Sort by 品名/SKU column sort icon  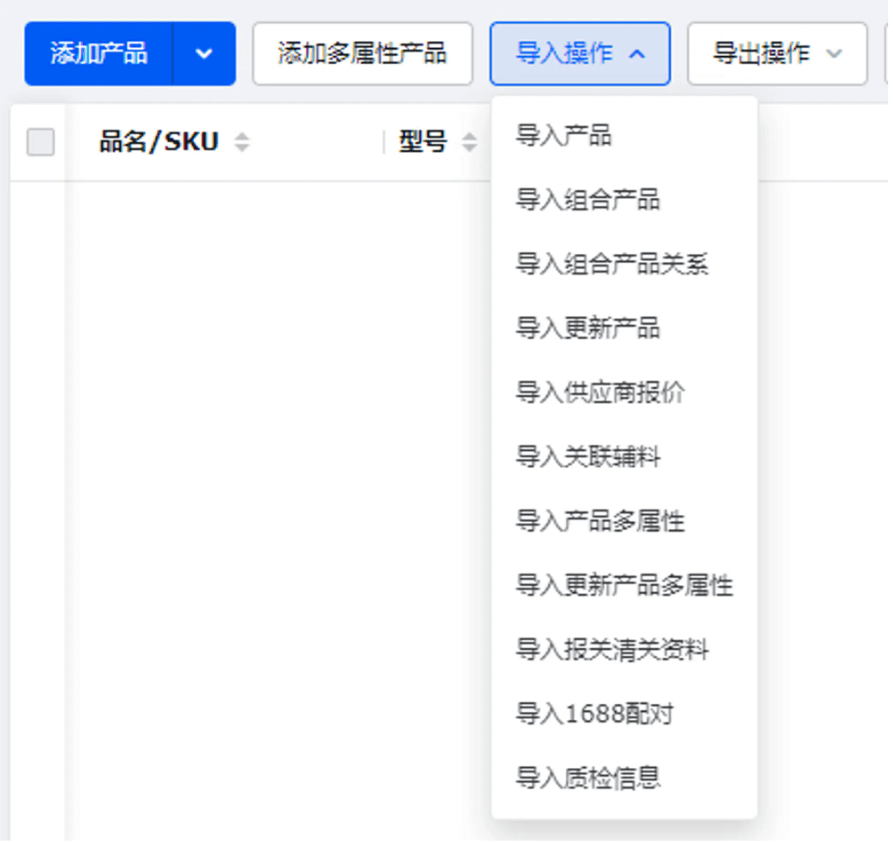pos(241,143)
